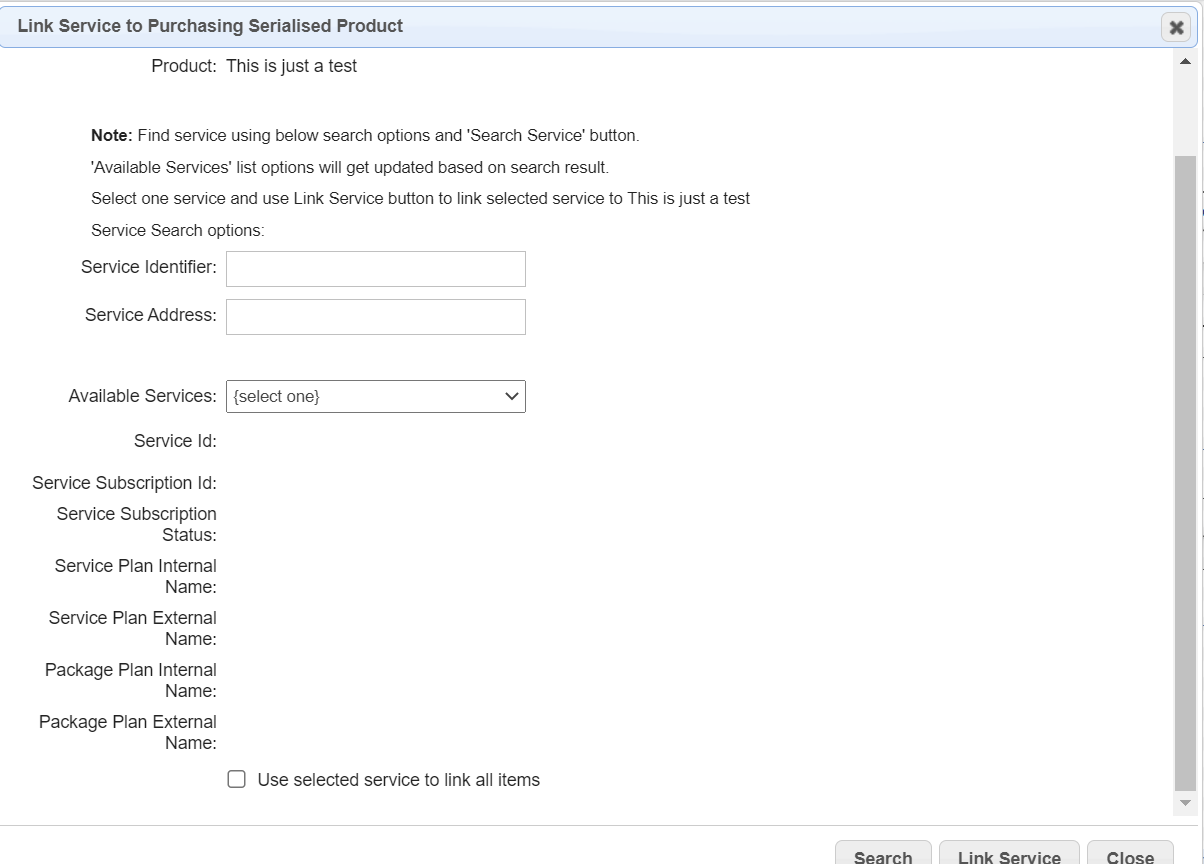Click the 'Service Search options:' heading
The width and height of the screenshot is (1204, 864).
(x=177, y=230)
